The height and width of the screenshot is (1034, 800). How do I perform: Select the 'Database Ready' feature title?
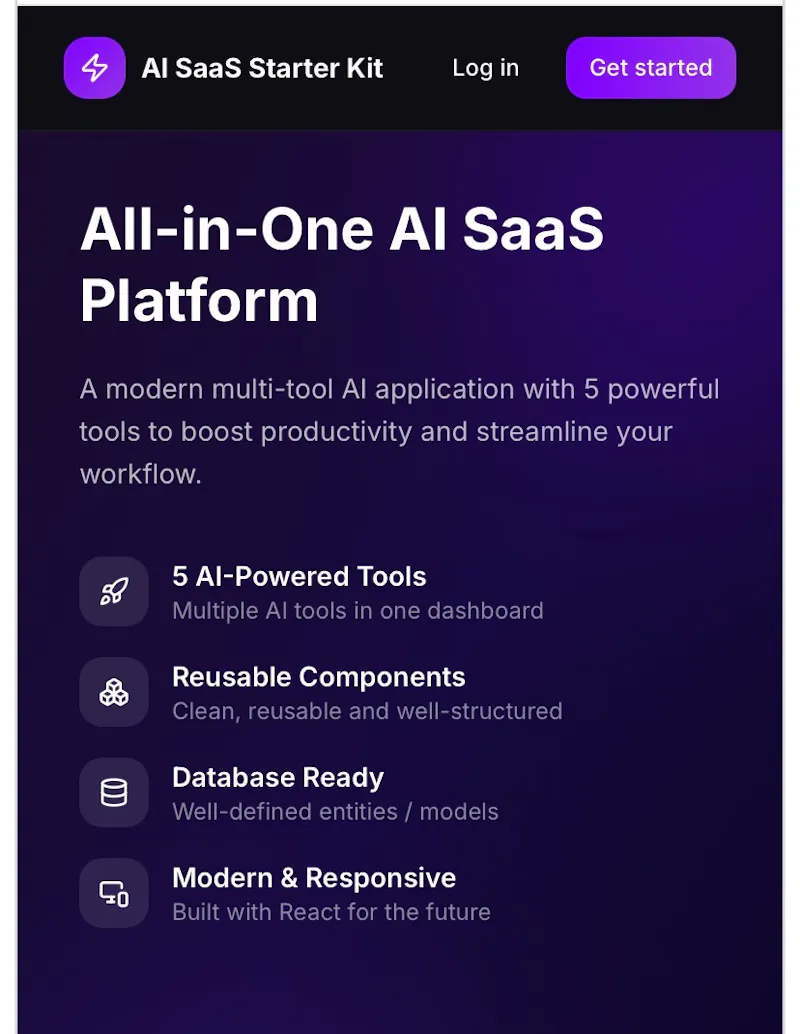[278, 778]
